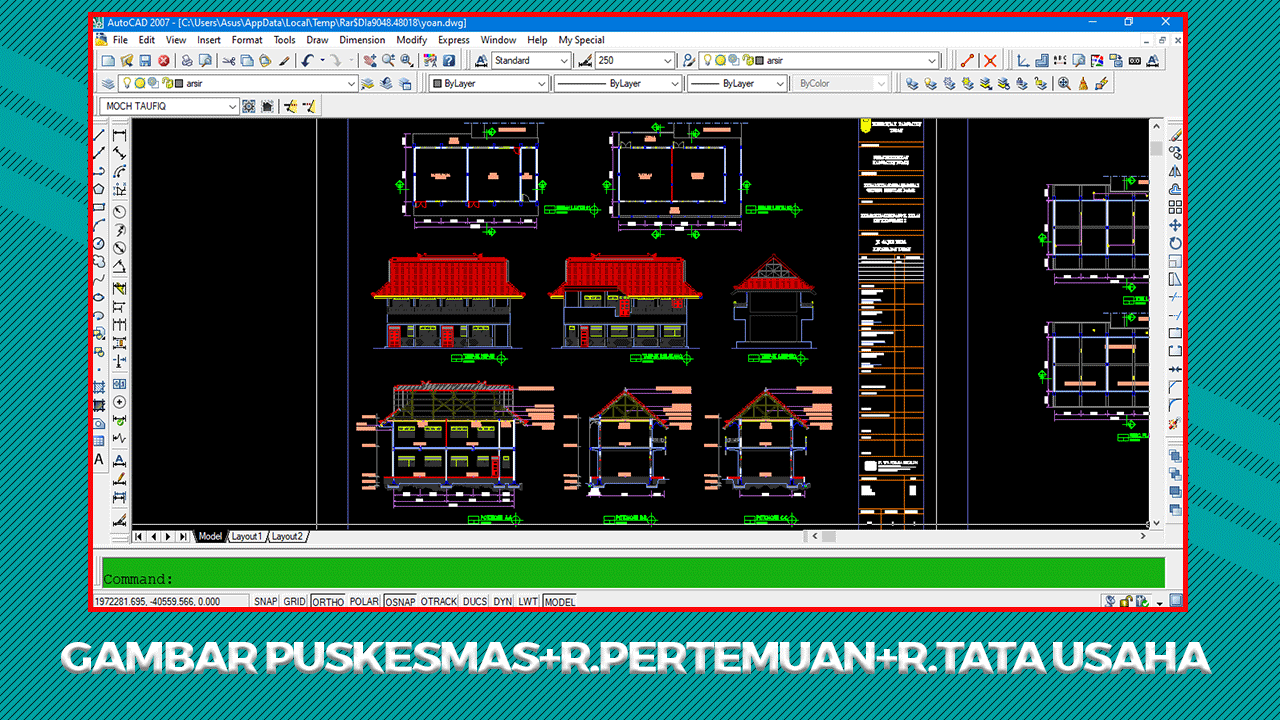The width and height of the screenshot is (1280, 720).
Task: Click the Help question mark icon
Action: pyautogui.click(x=449, y=61)
